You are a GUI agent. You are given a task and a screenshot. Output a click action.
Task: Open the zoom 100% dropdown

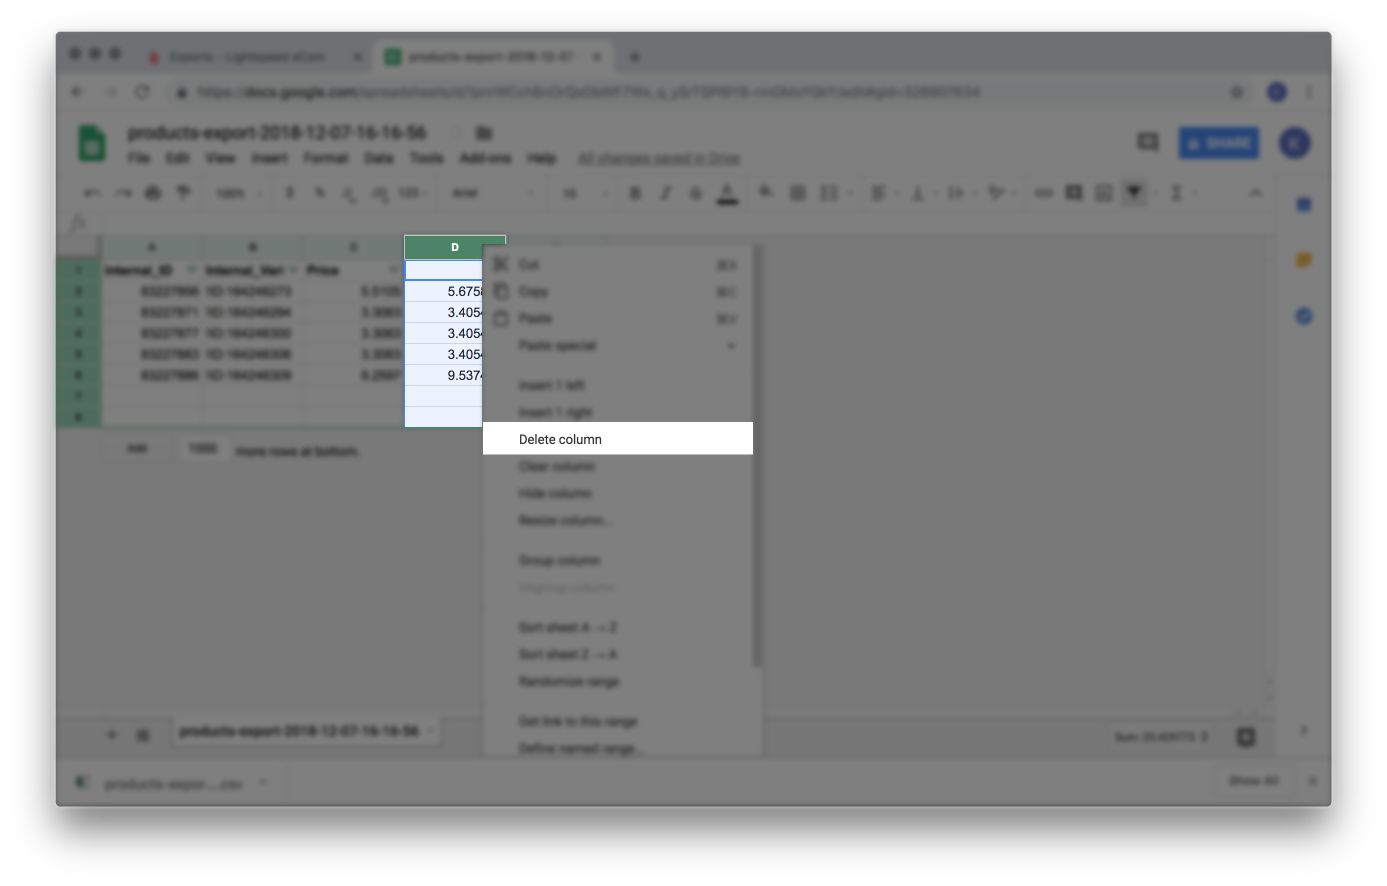coord(240,193)
